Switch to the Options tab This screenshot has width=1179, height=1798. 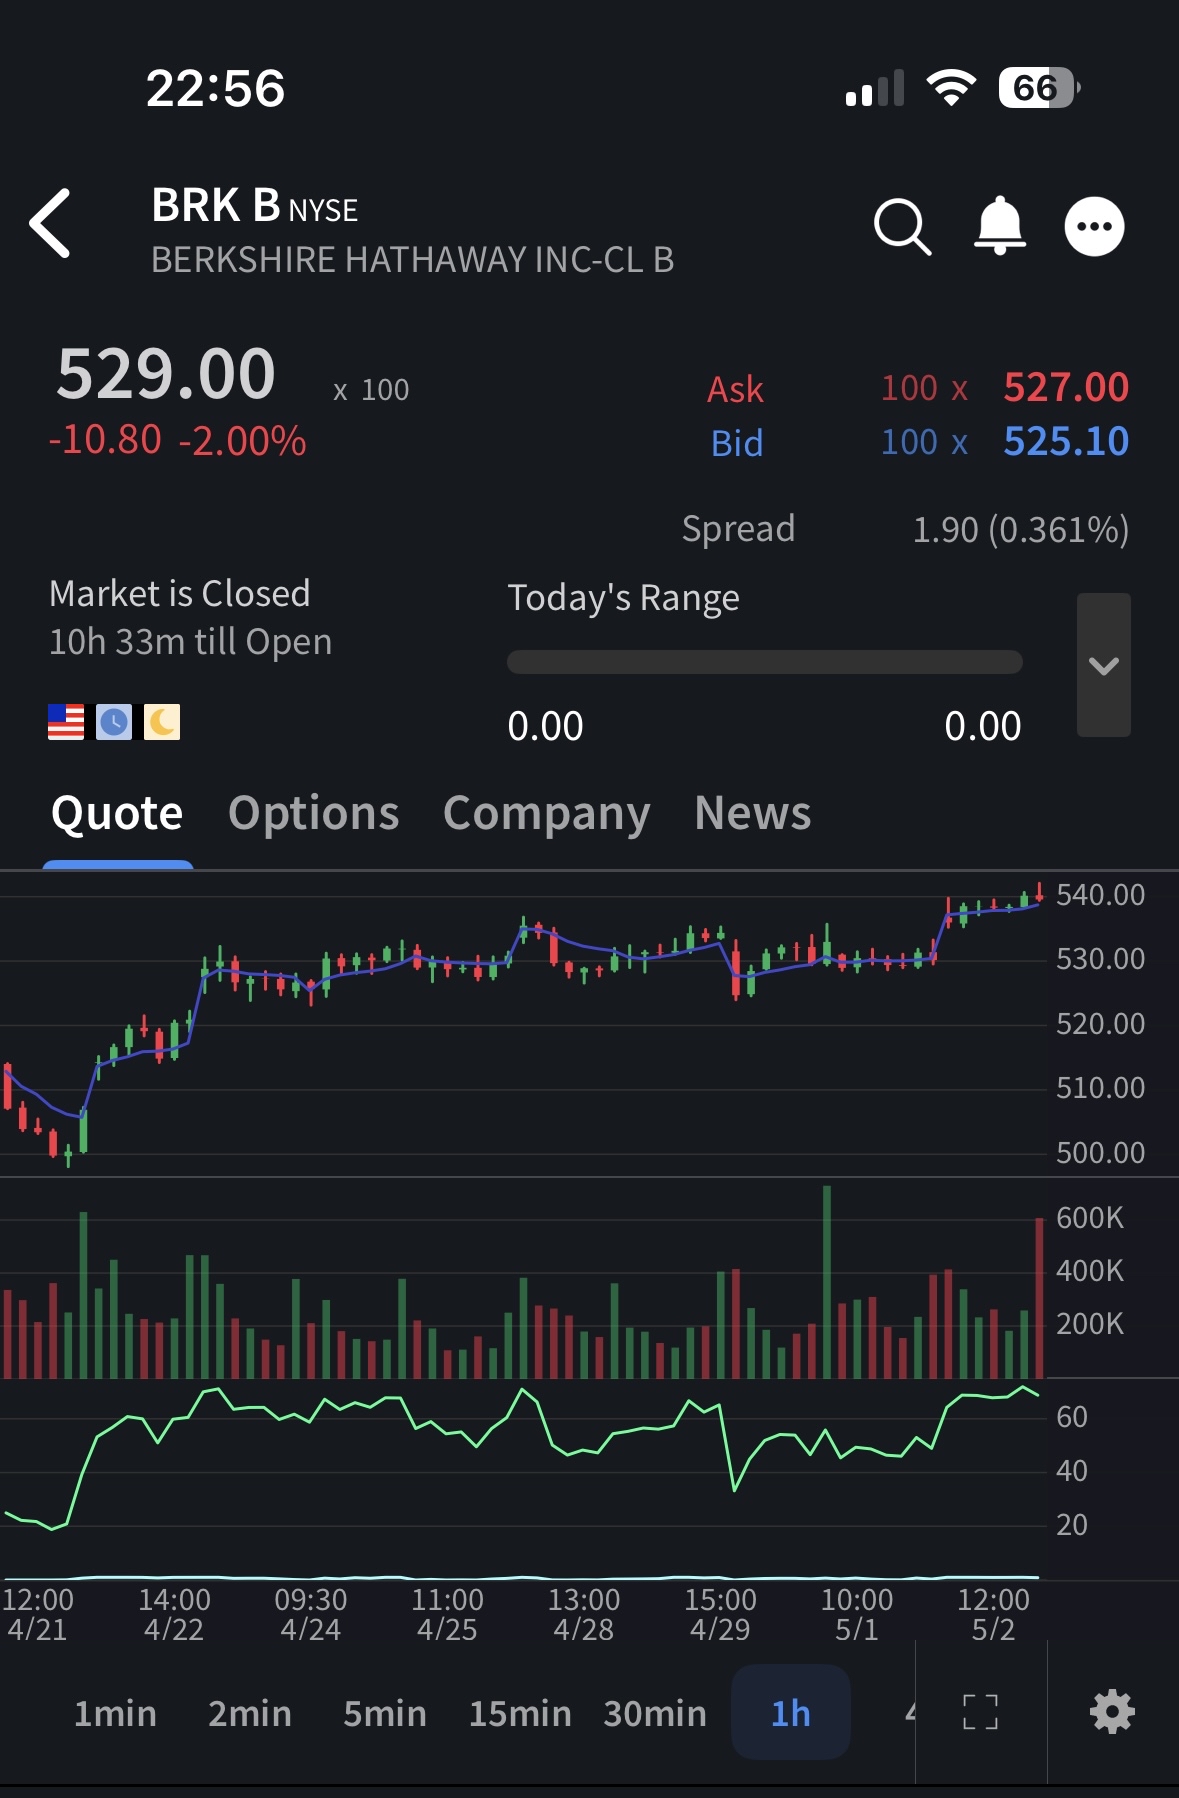pyautogui.click(x=314, y=813)
